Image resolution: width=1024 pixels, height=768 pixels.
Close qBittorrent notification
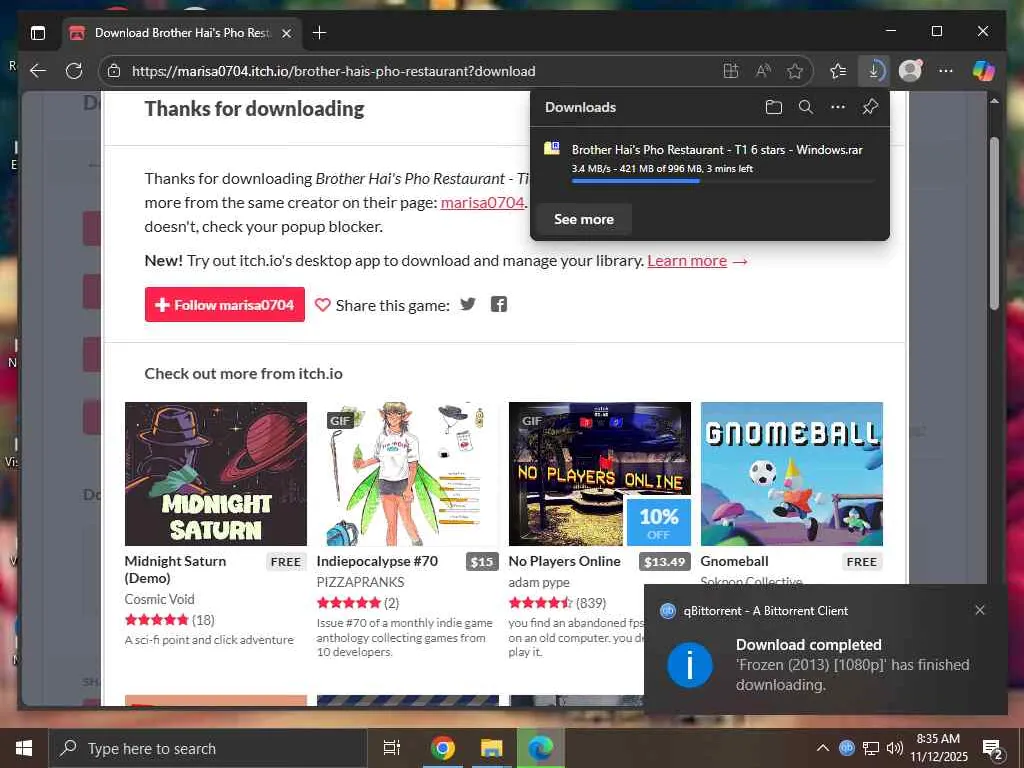pos(980,610)
